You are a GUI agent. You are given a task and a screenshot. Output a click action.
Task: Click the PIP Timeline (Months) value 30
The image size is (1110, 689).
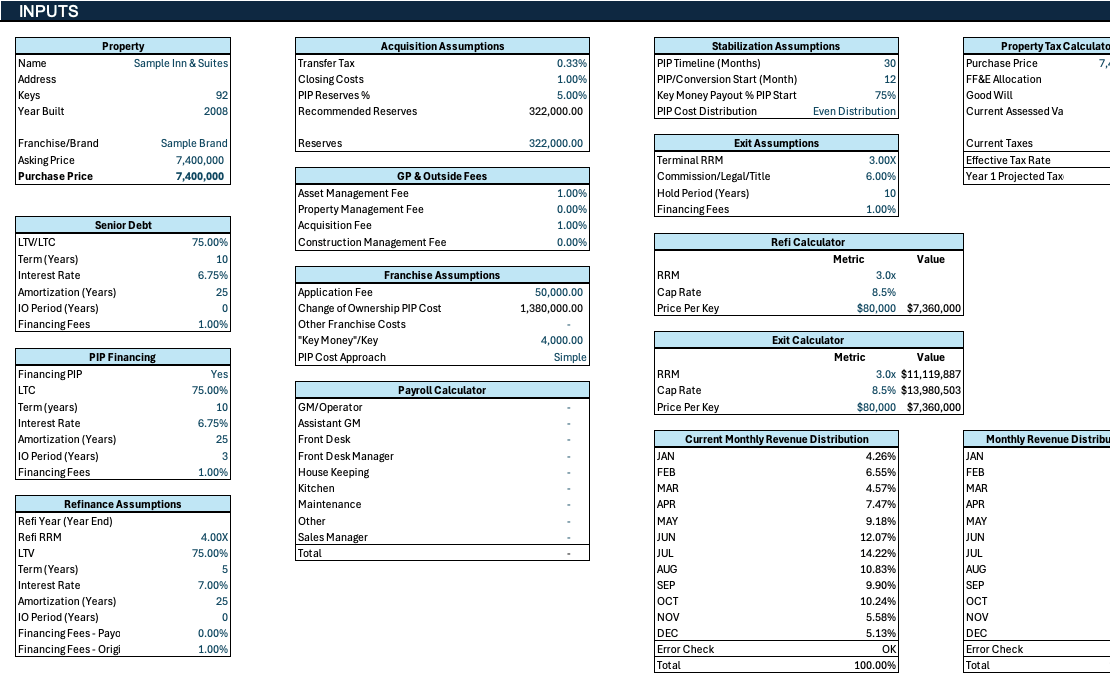coord(890,63)
